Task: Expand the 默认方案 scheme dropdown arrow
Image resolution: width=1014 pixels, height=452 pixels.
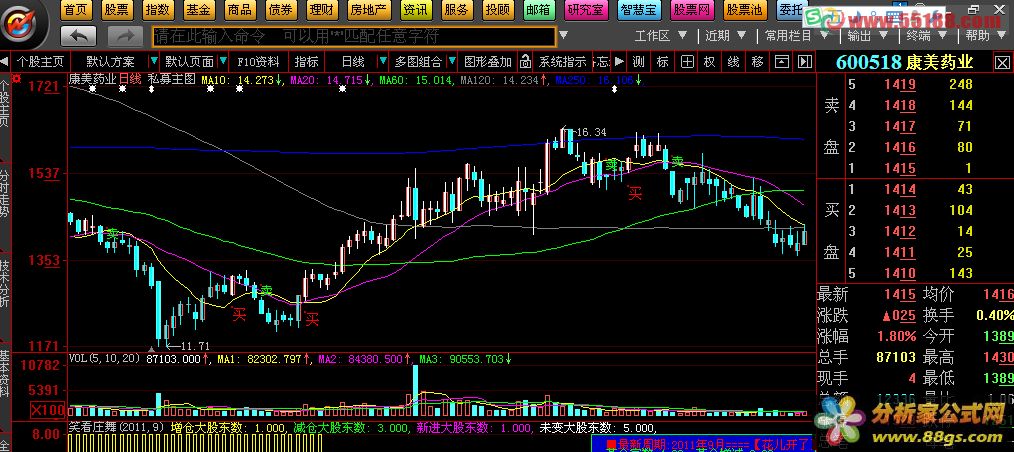Action: [x=153, y=61]
